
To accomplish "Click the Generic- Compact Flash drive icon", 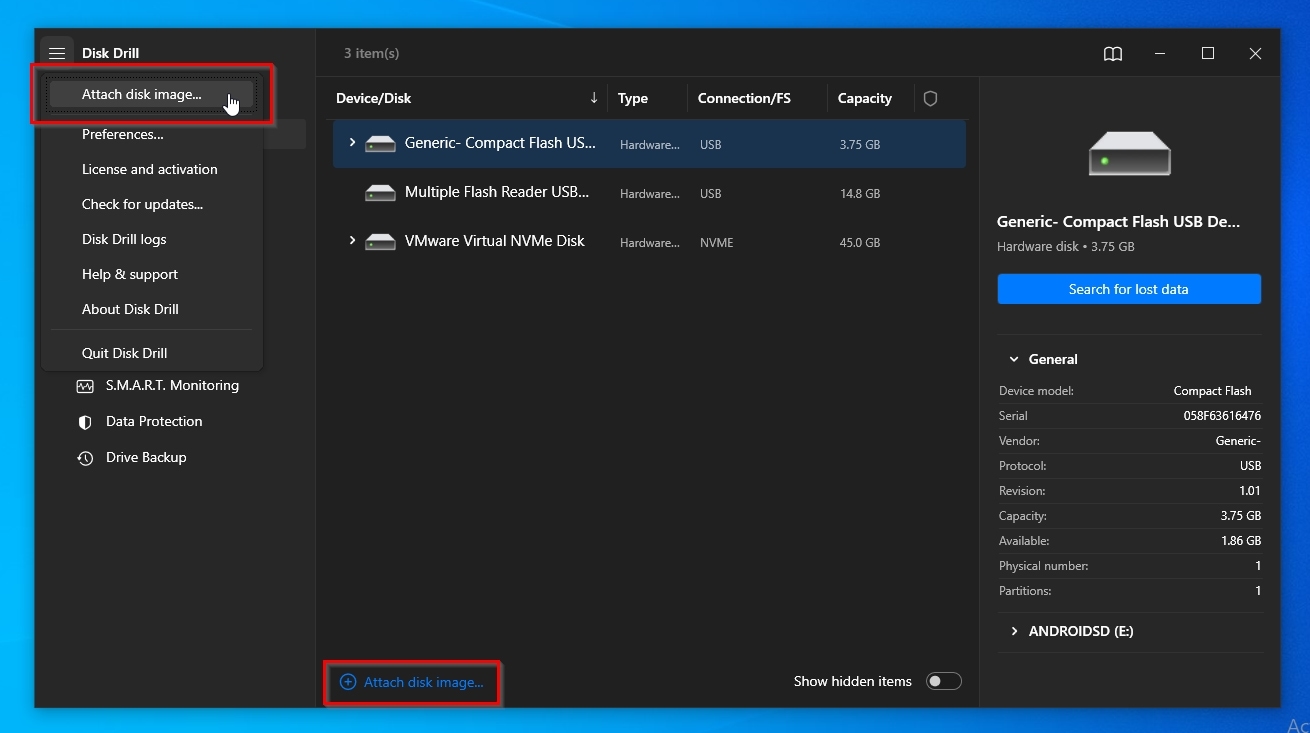I will pyautogui.click(x=380, y=143).
